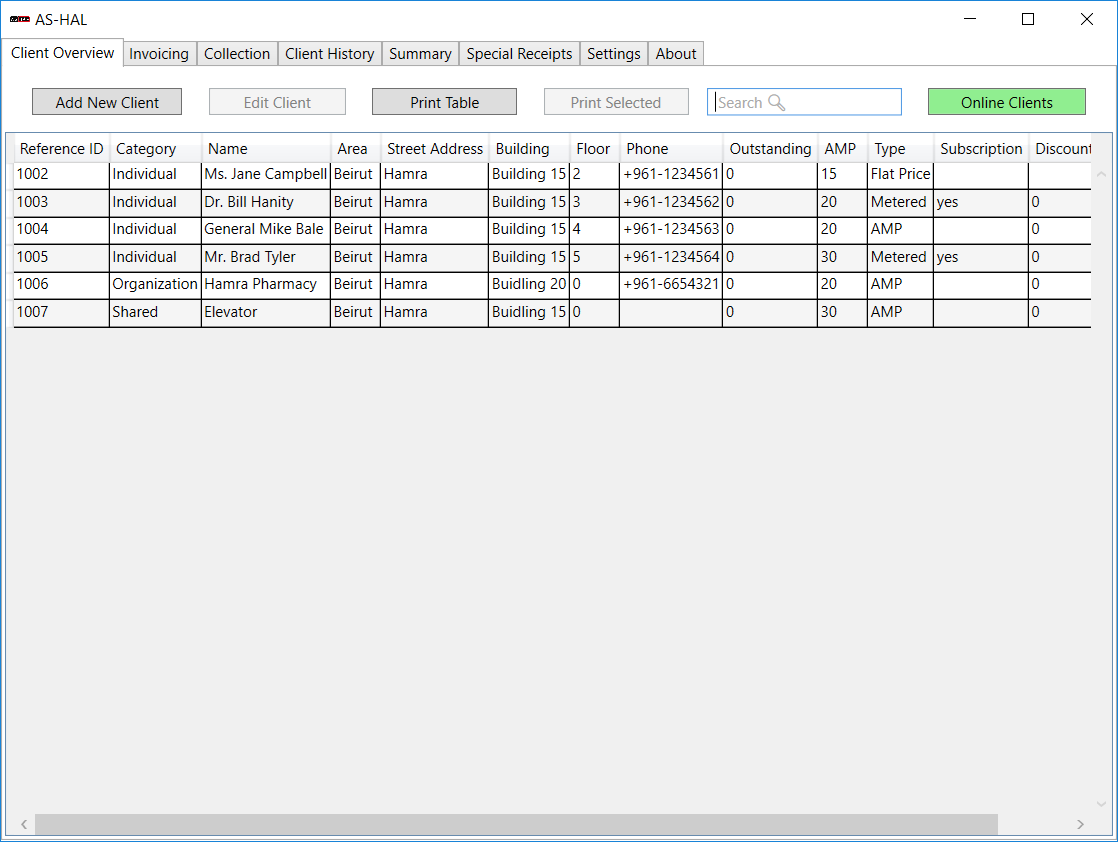Click subscription yes for Mr. Brad Tyler

point(980,257)
